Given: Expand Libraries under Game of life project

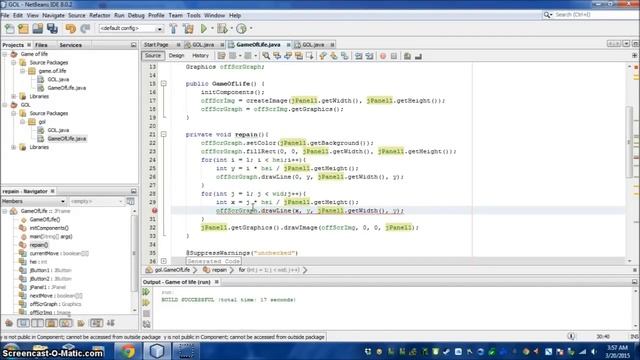Looking at the screenshot, I should pos(14,96).
